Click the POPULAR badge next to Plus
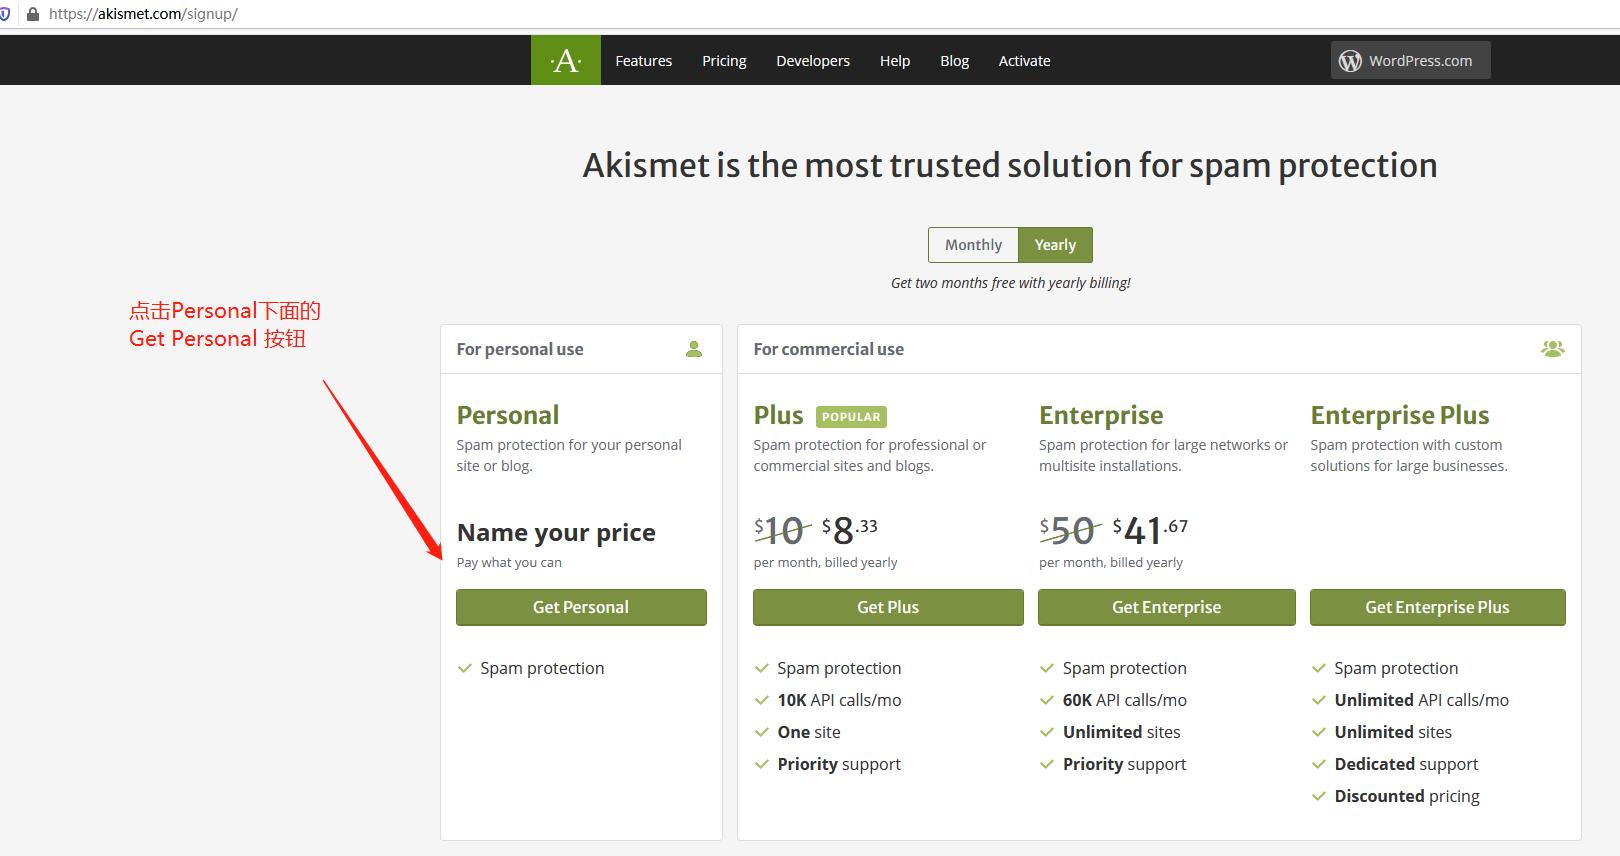Viewport: 1620px width, 856px height. pos(851,417)
